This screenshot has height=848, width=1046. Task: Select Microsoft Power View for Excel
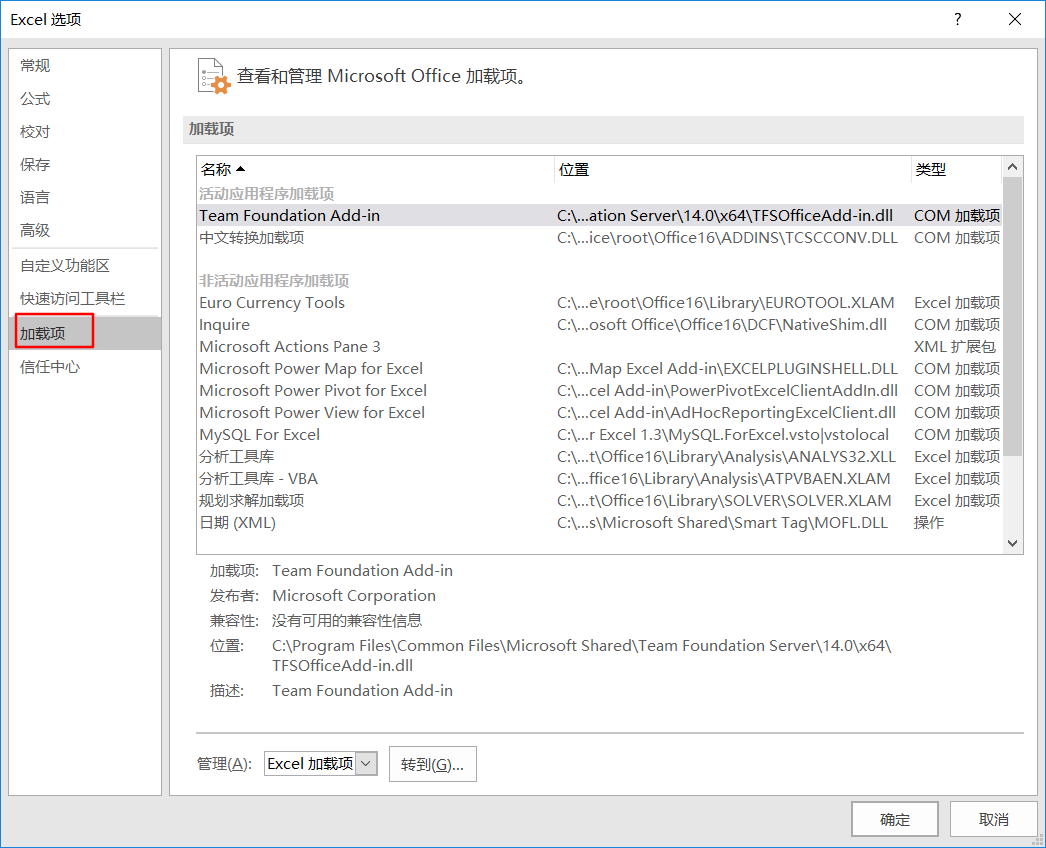pyautogui.click(x=600, y=412)
